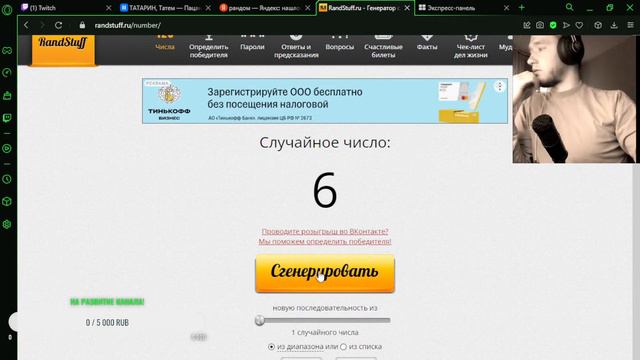Click the Tinkoff ad banner
Image resolution: width=640 pixels, height=360 pixels.
tap(325, 101)
